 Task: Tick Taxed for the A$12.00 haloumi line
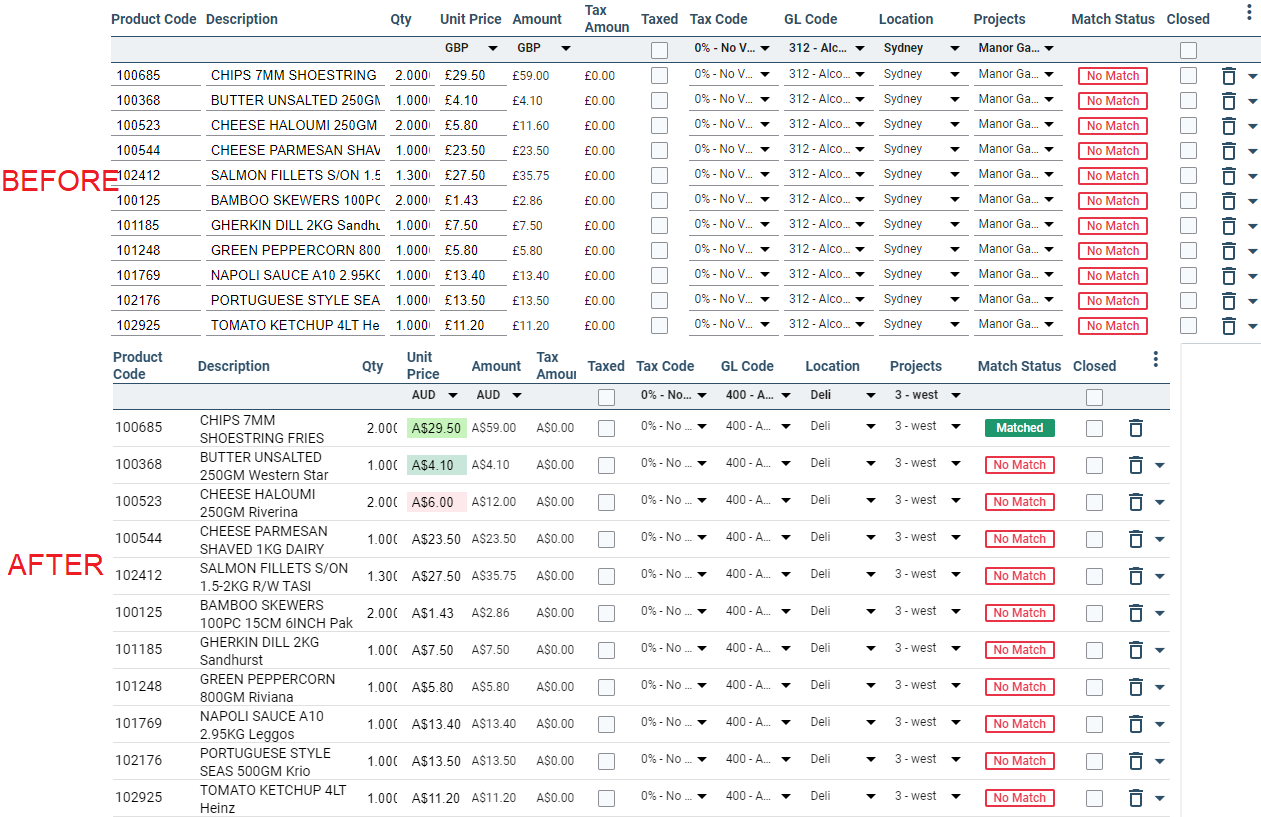click(x=606, y=502)
